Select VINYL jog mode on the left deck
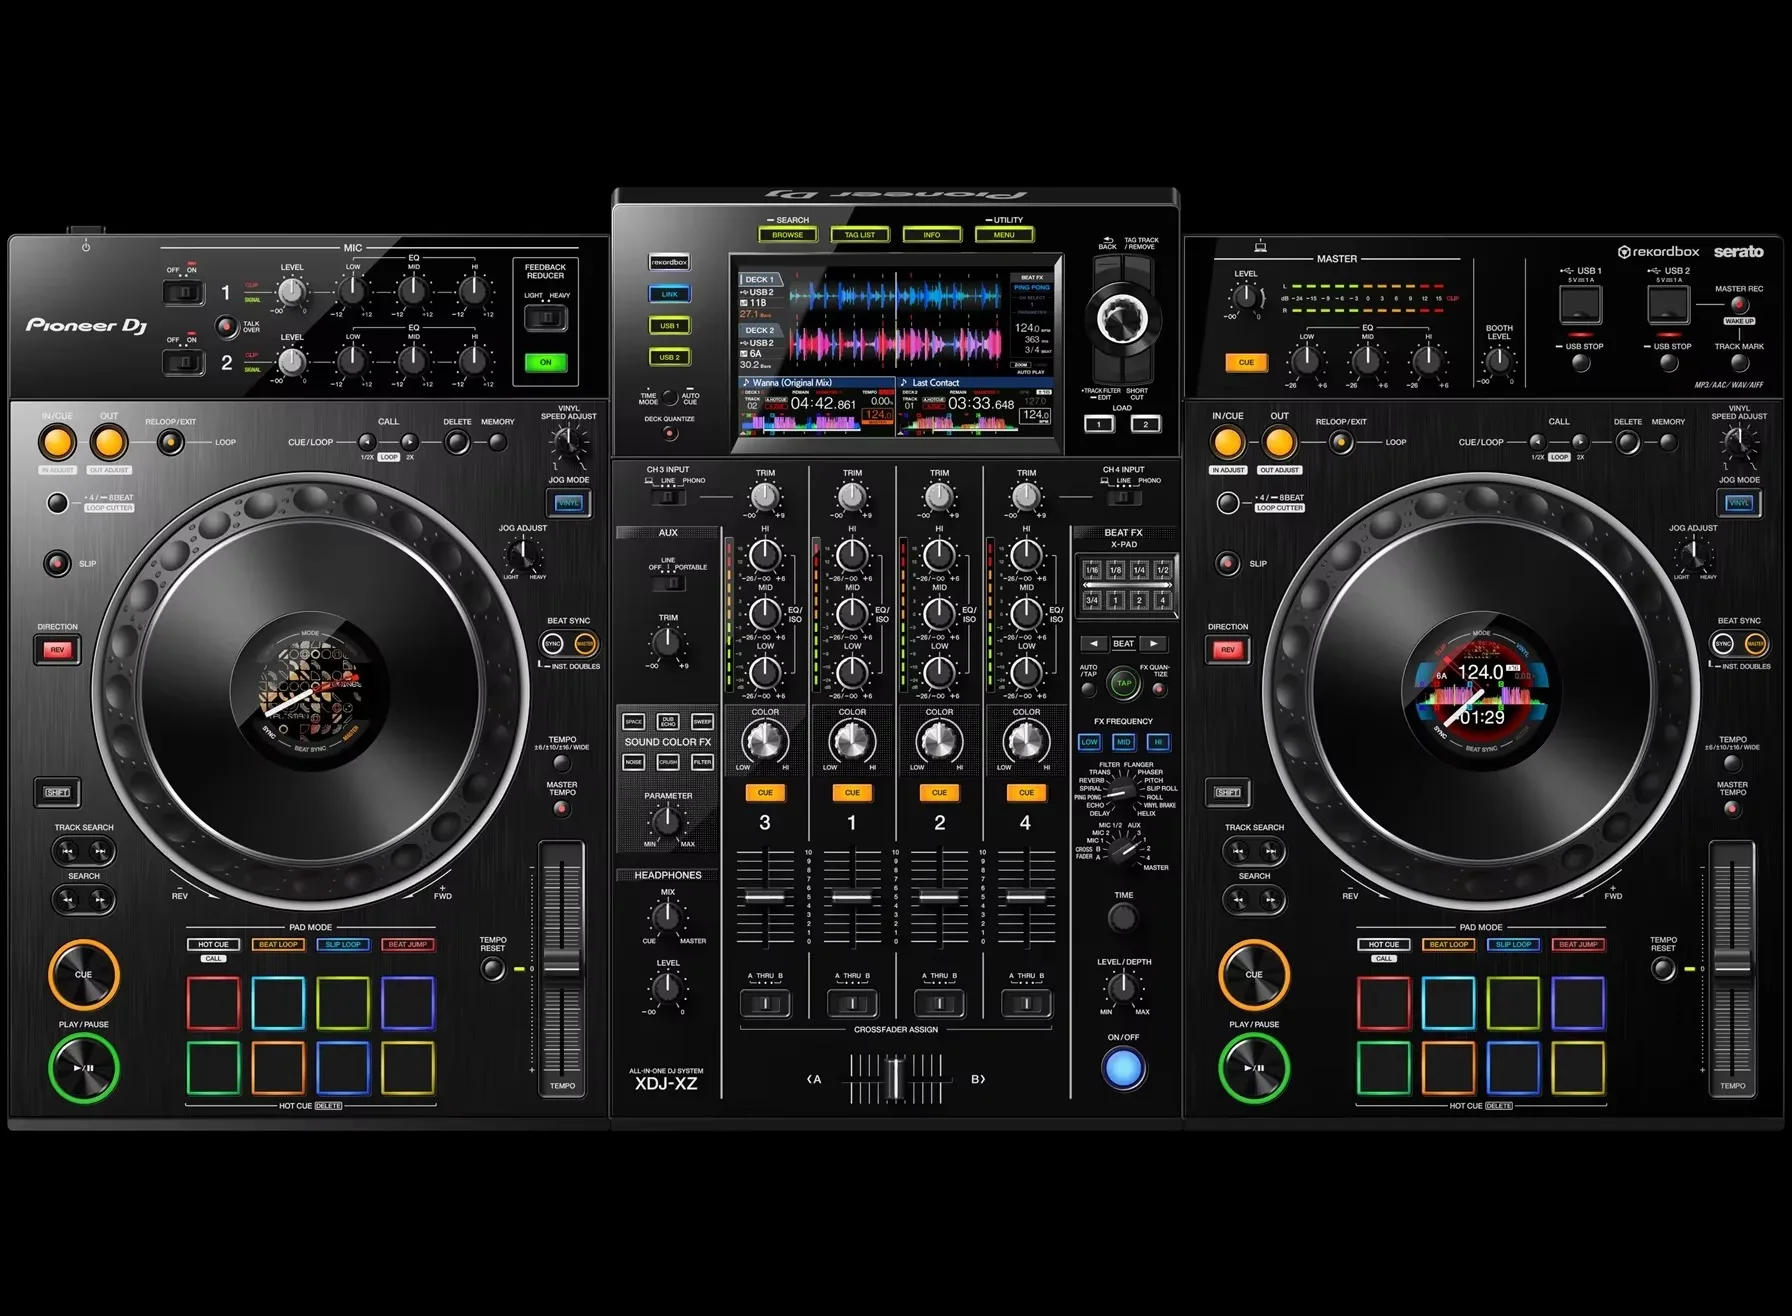1792x1316 pixels. tap(570, 503)
